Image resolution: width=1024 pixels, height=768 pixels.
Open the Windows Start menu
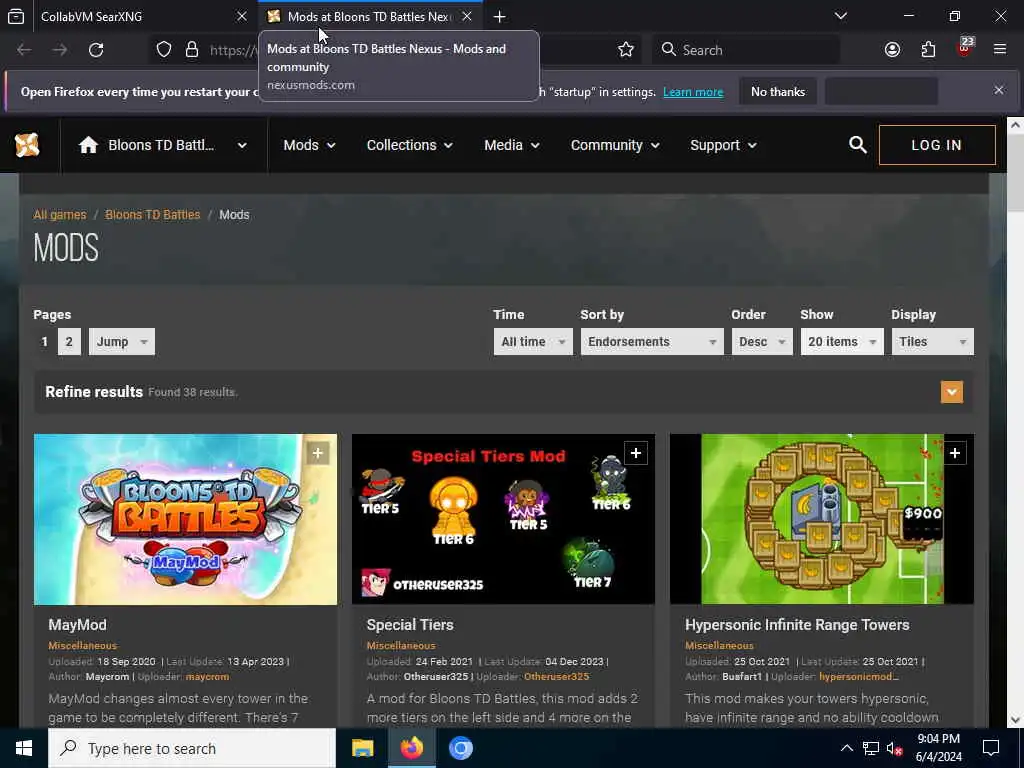pos(24,748)
